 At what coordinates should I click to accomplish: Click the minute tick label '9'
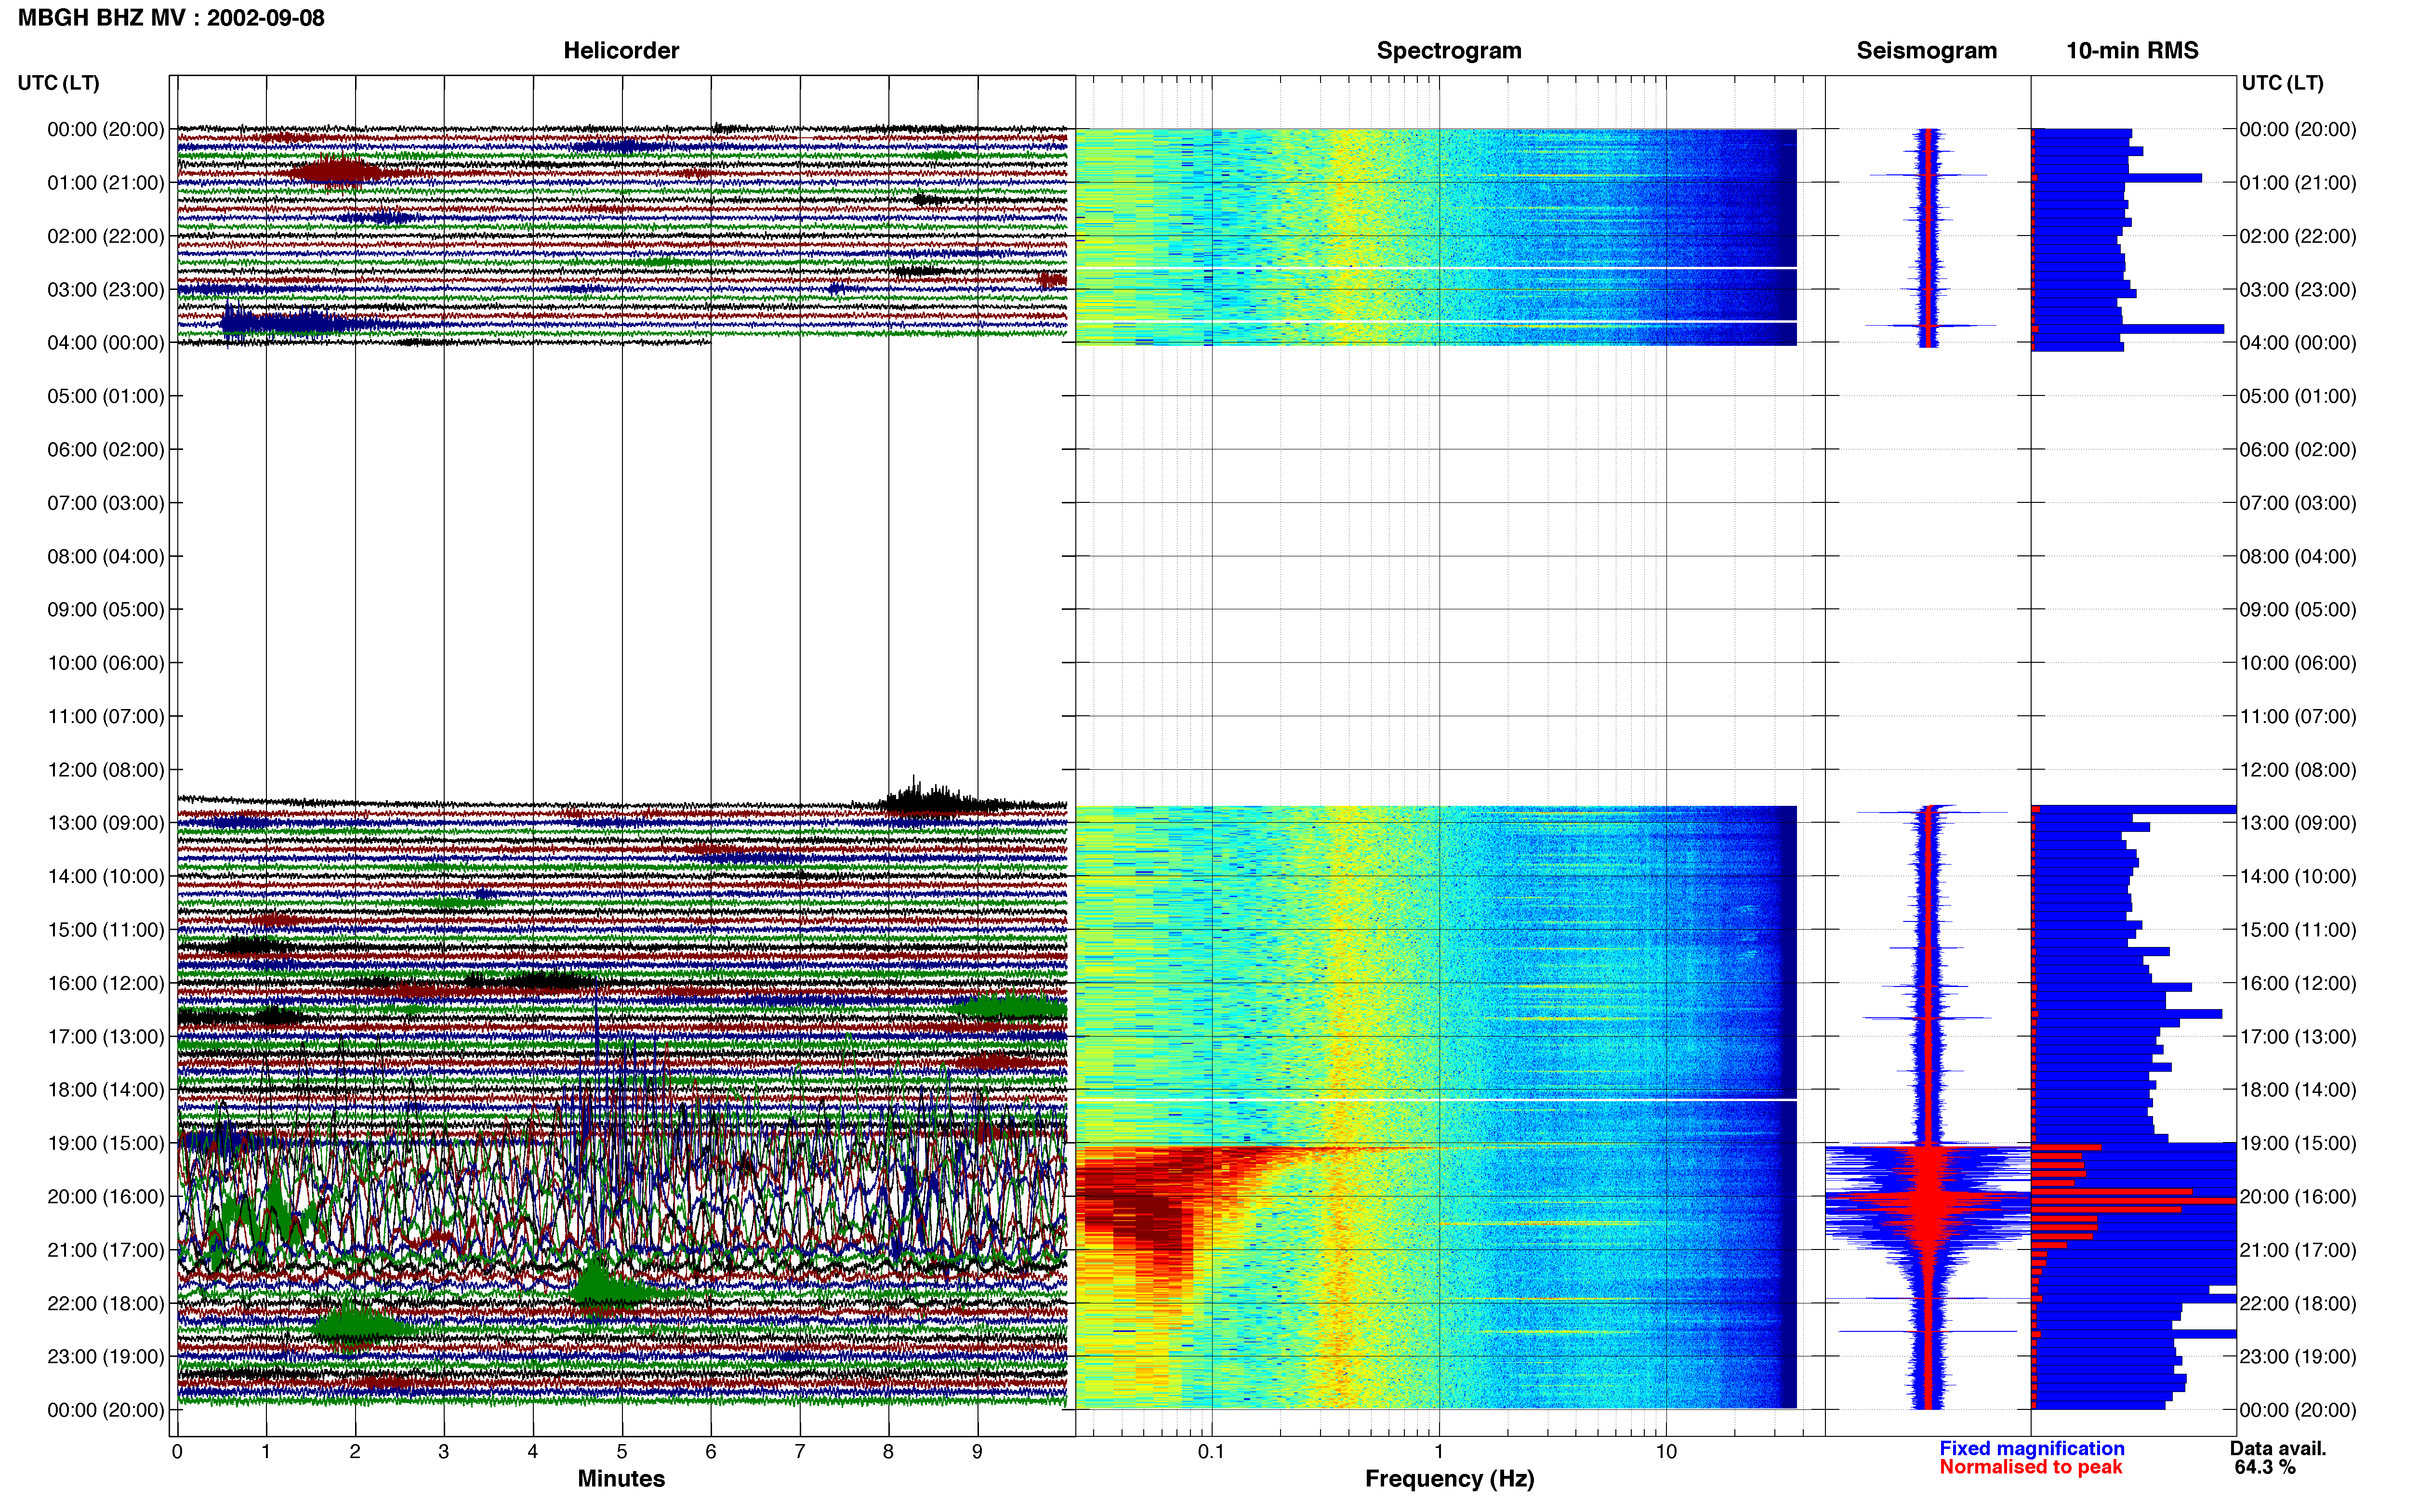coord(977,1451)
